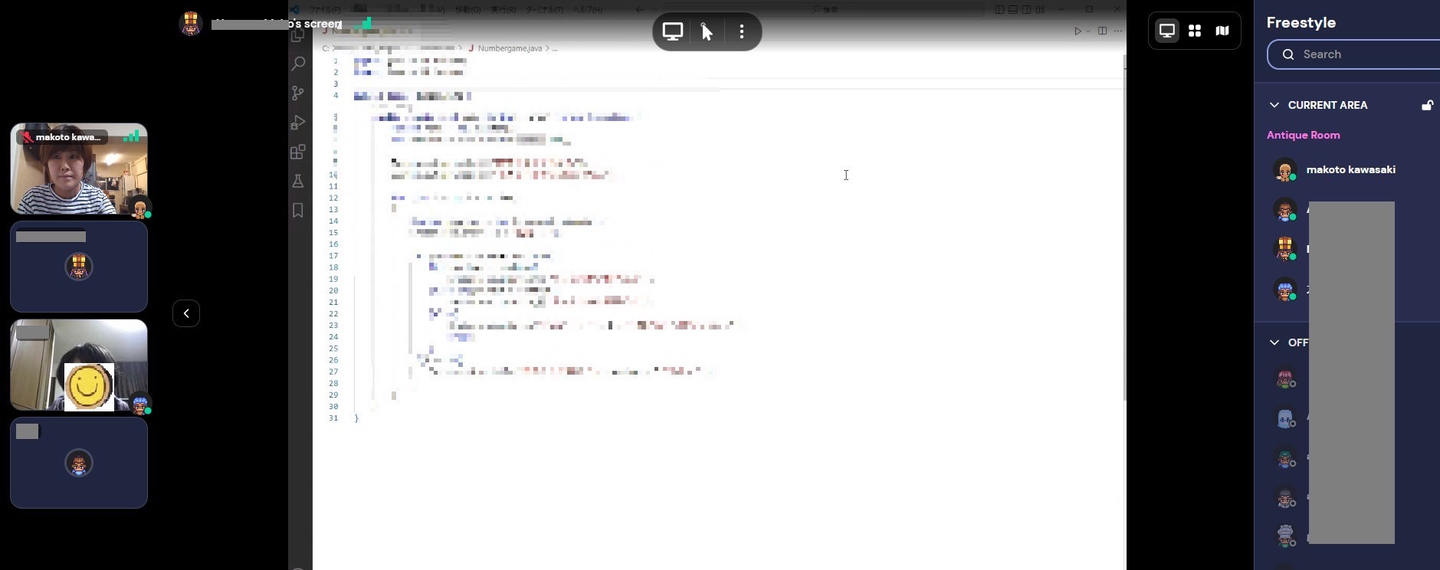Image resolution: width=1440 pixels, height=570 pixels.
Task: Click the screen share view icon in floating toolbar
Action: (x=673, y=32)
